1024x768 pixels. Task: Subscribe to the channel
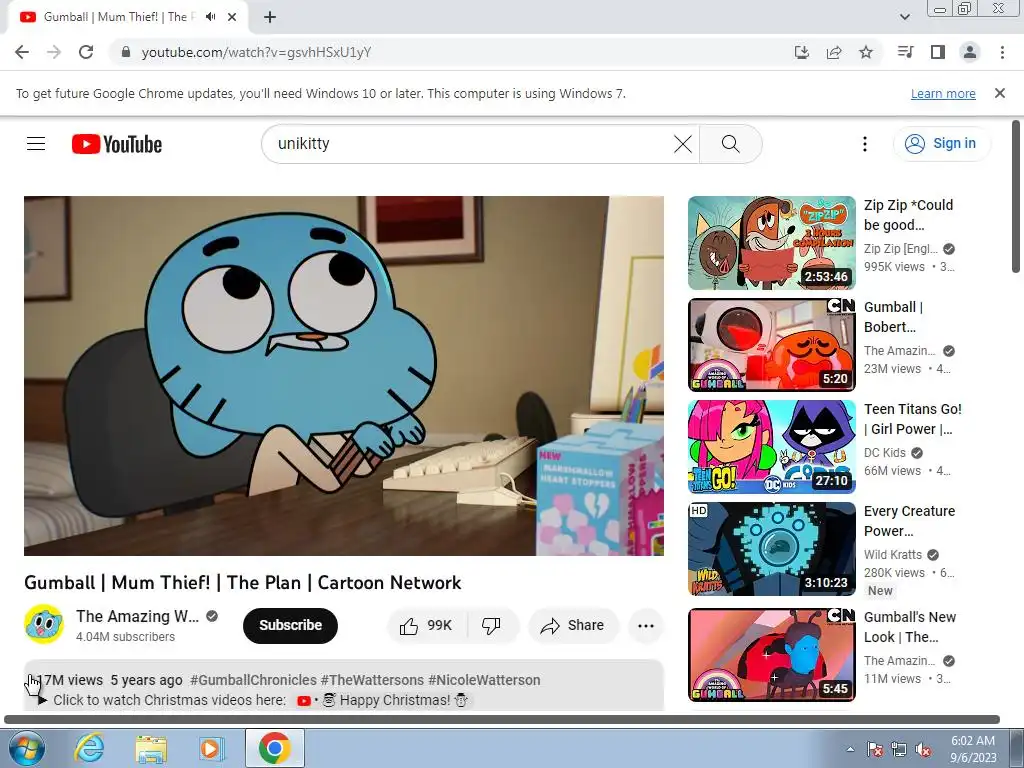(x=290, y=625)
